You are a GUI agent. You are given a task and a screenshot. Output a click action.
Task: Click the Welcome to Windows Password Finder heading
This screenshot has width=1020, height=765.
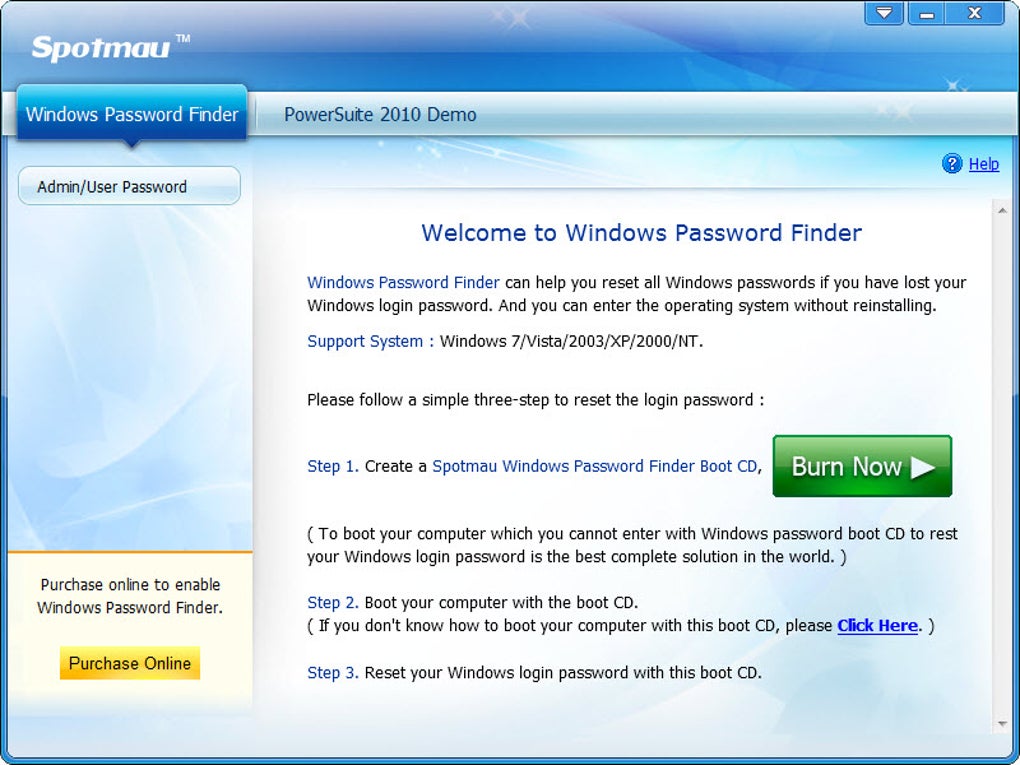coord(641,232)
